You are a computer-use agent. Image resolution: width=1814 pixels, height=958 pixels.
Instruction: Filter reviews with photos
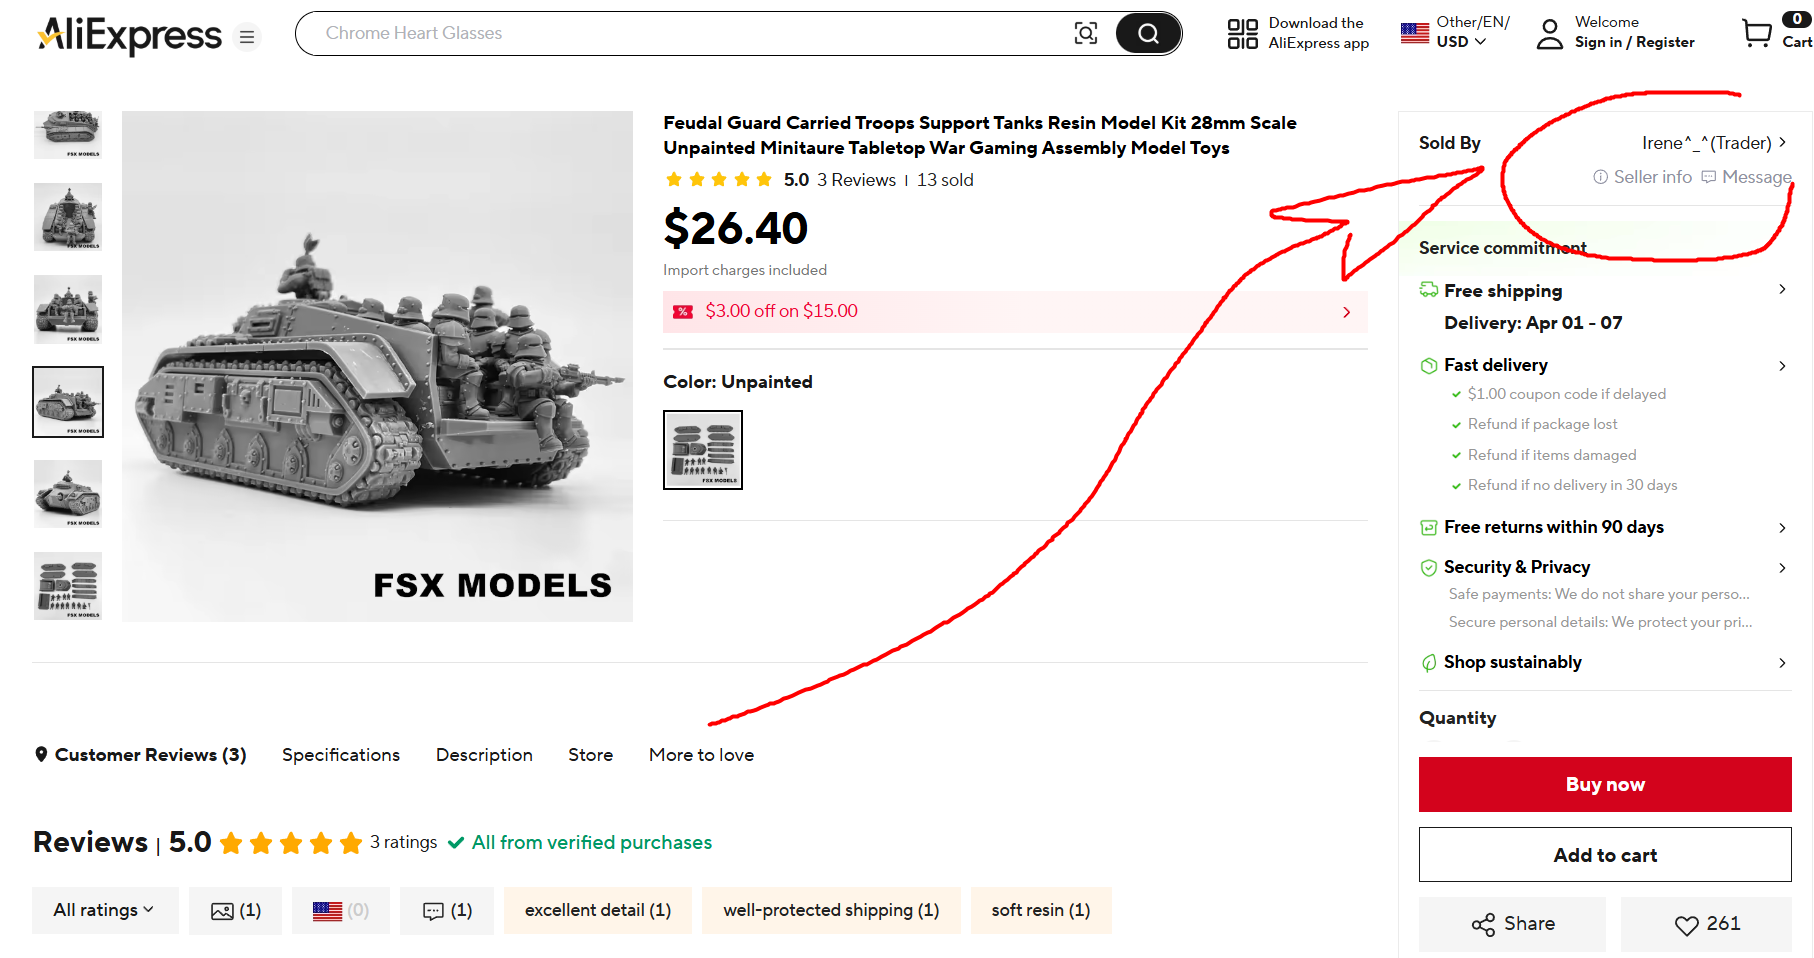coord(235,911)
